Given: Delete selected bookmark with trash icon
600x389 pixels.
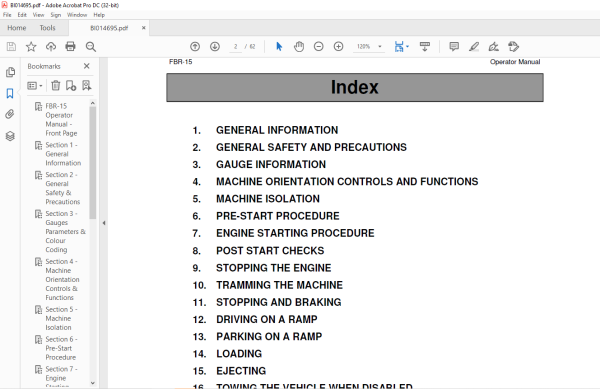Looking at the screenshot, I should click(x=56, y=86).
